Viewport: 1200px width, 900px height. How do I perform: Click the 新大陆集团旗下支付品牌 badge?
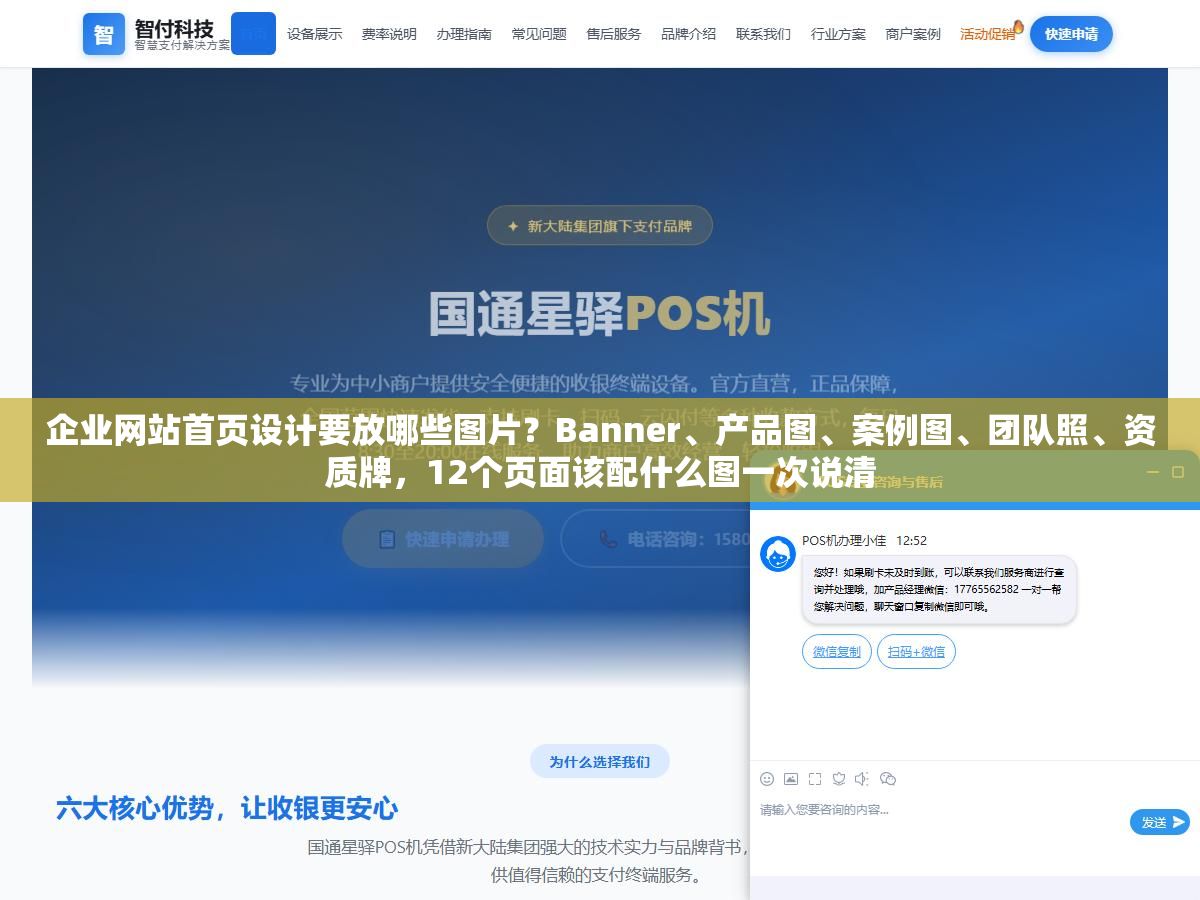tap(599, 226)
